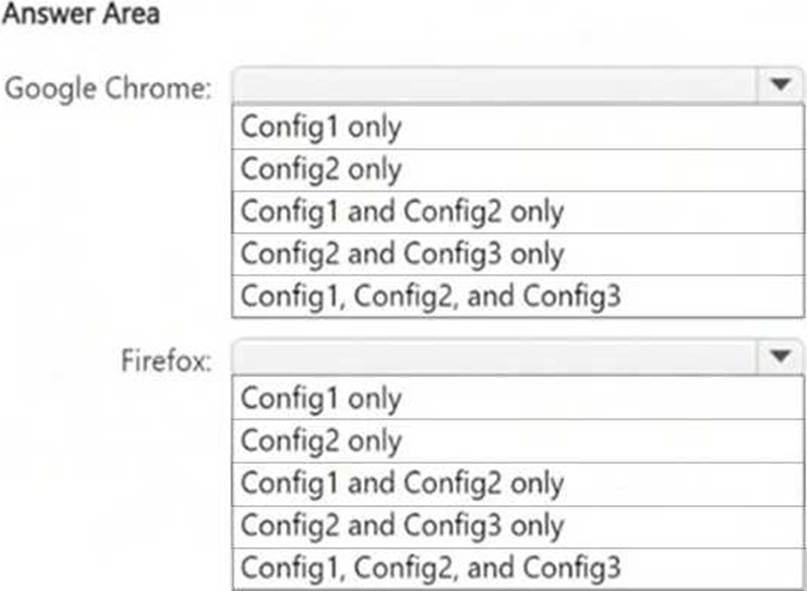Screen dimensions: 807x591
Task: Collapse the Google Chrome list via its arrow
Action: tap(781, 86)
